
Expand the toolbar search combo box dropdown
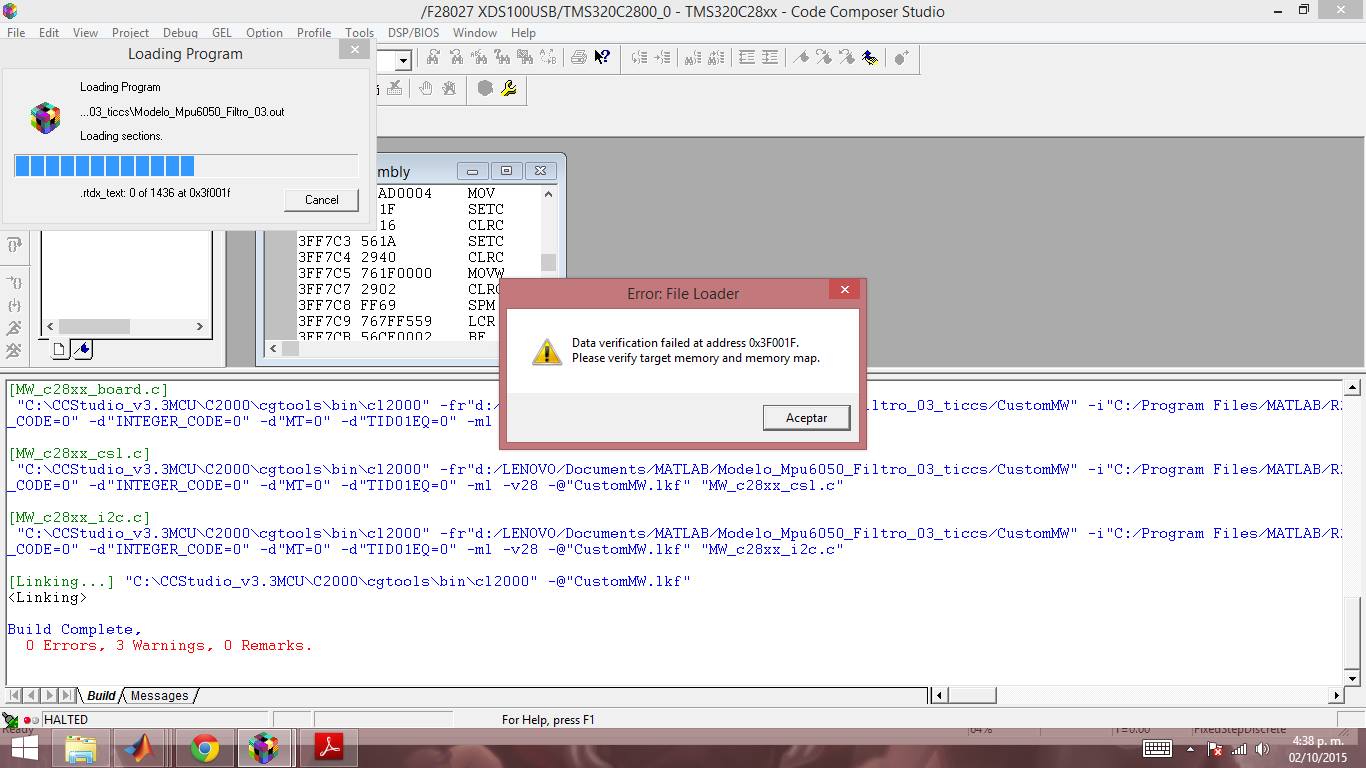tap(403, 60)
